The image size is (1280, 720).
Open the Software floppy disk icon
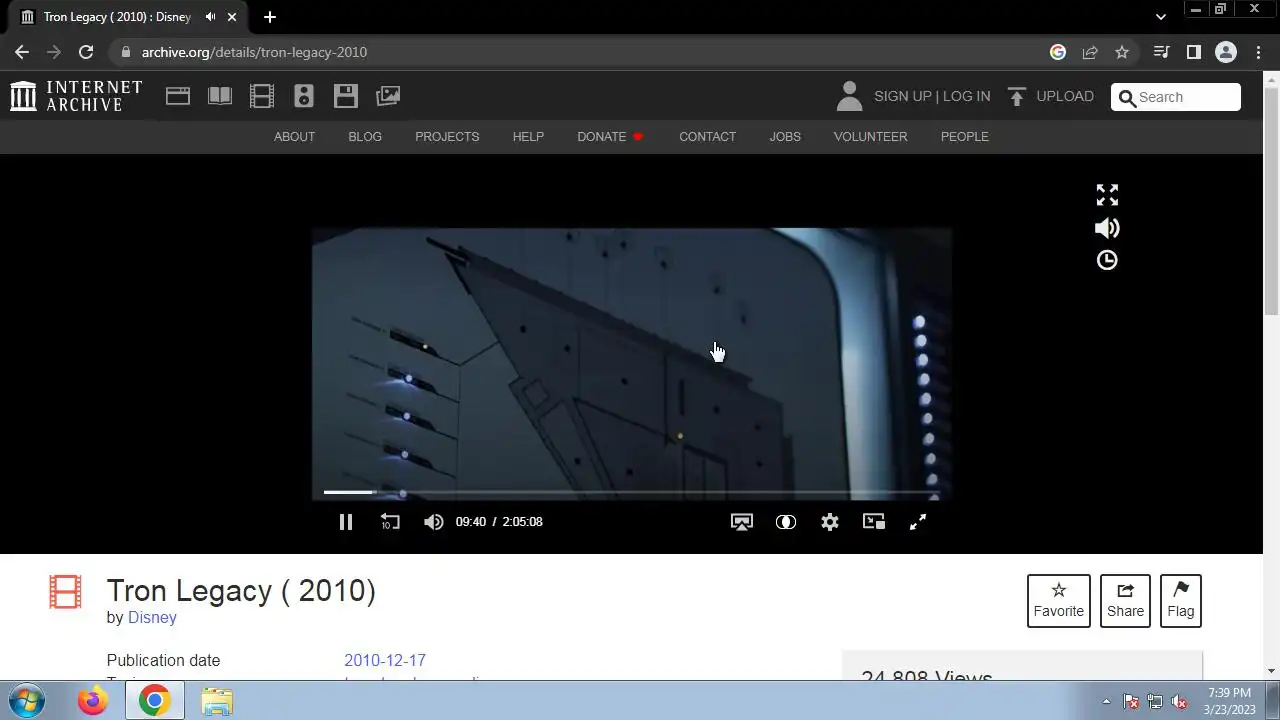coord(346,96)
